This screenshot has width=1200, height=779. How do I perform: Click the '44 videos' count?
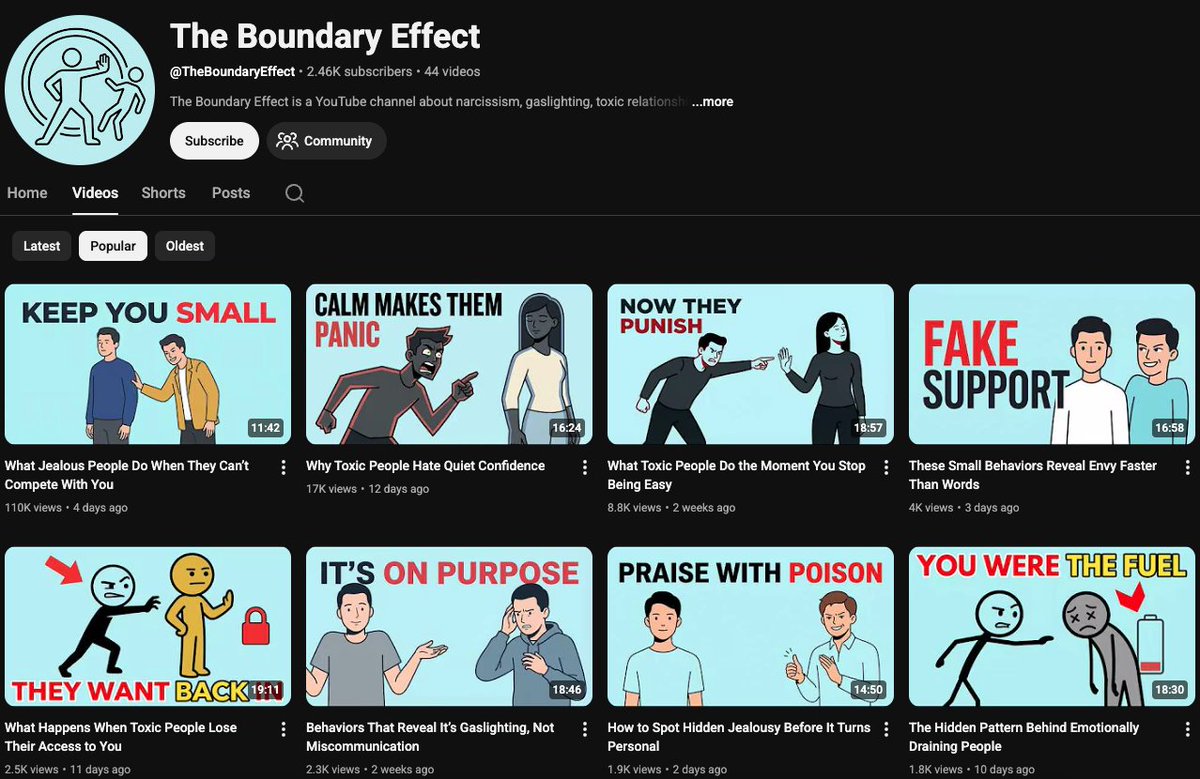(452, 72)
